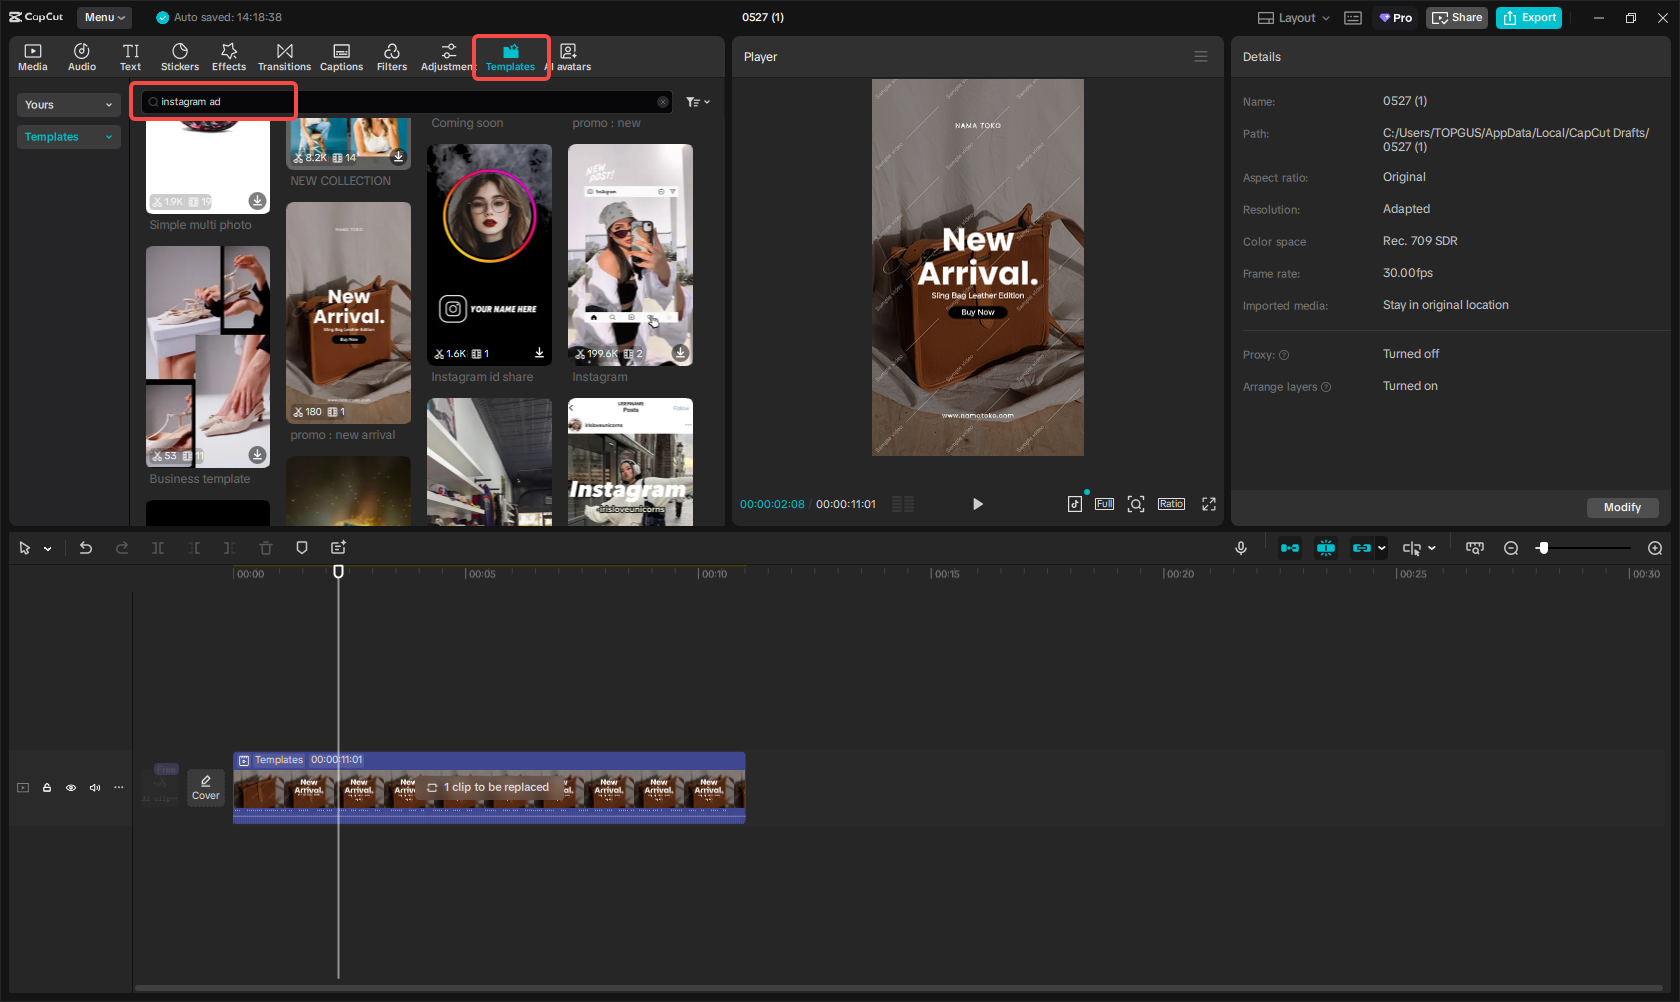Mute the template track audio

(x=94, y=787)
